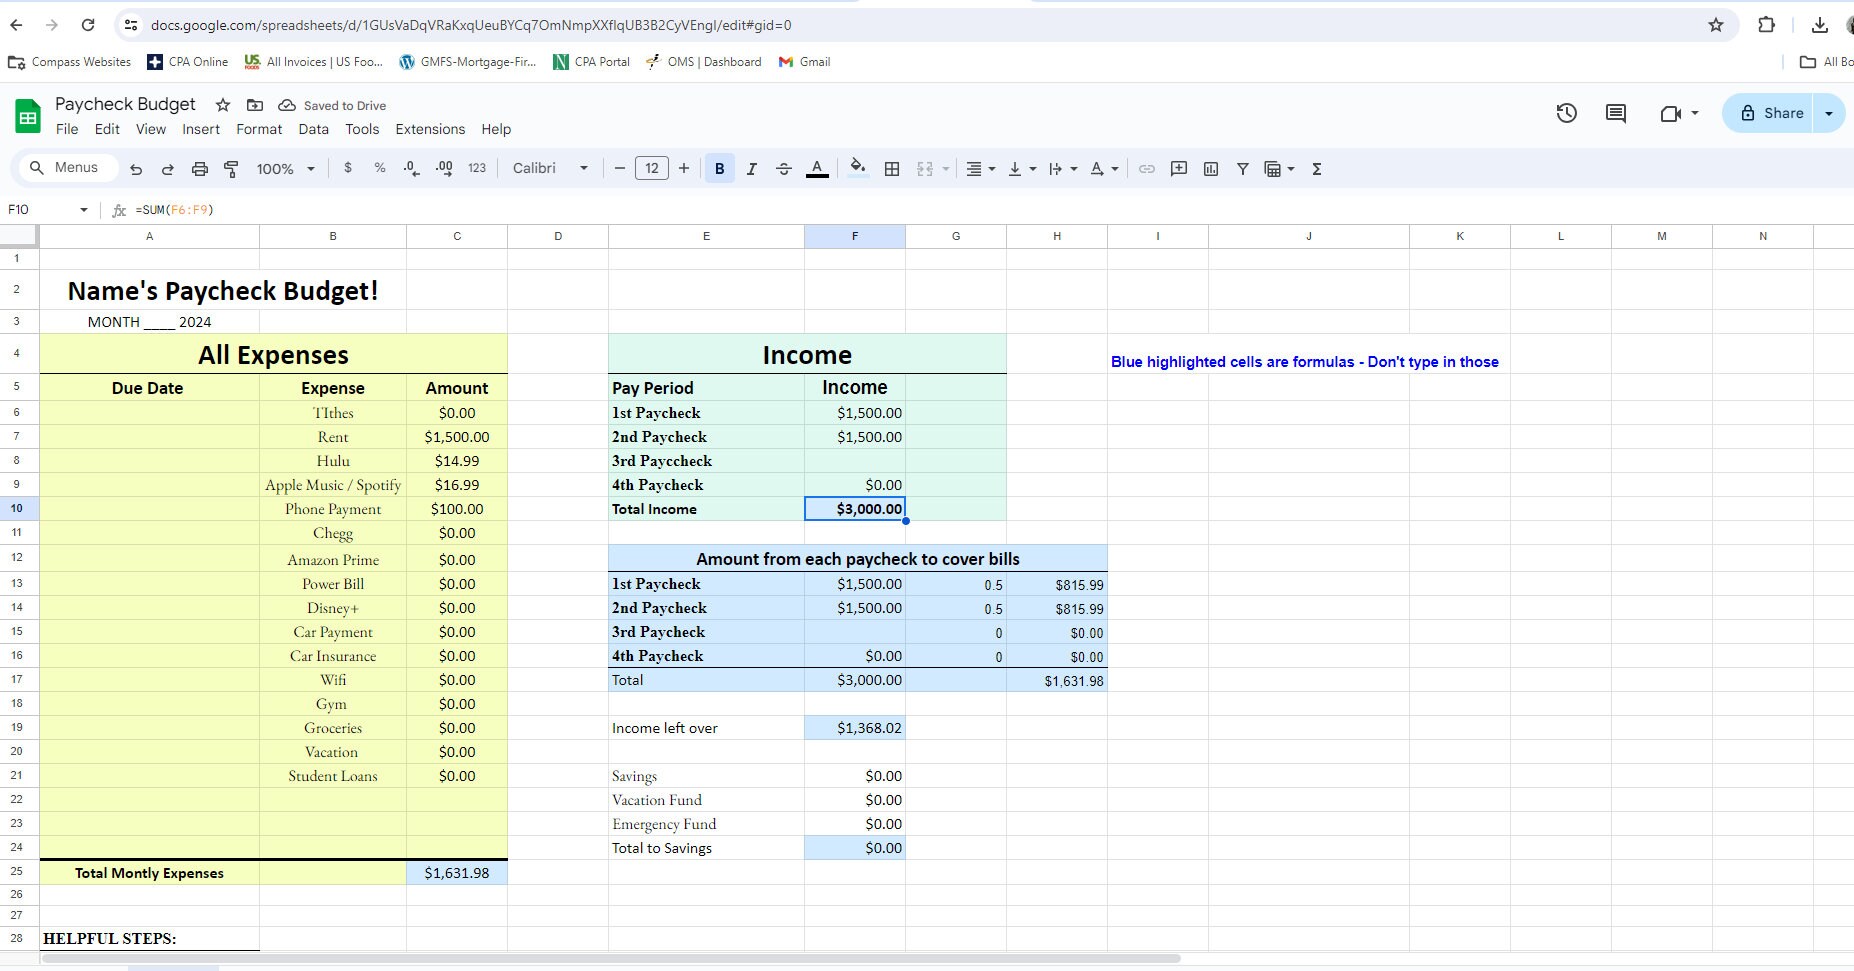The width and height of the screenshot is (1854, 971).
Task: Format selection as currency
Action: 348,168
